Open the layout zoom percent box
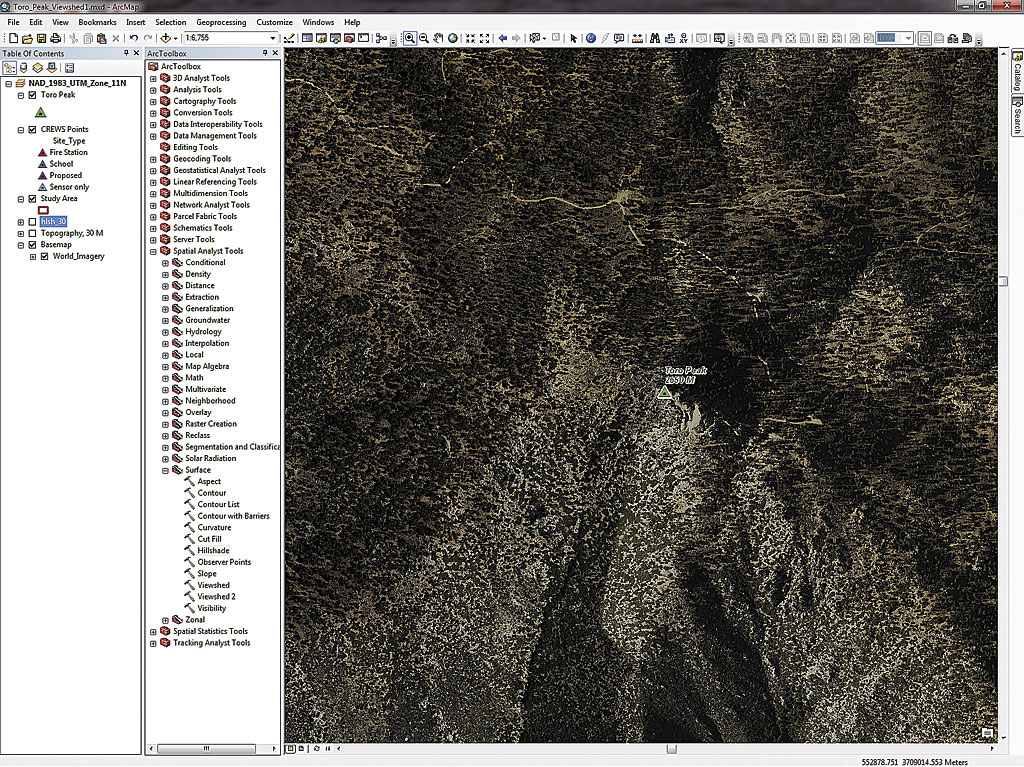This screenshot has height=767, width=1024. coord(894,39)
